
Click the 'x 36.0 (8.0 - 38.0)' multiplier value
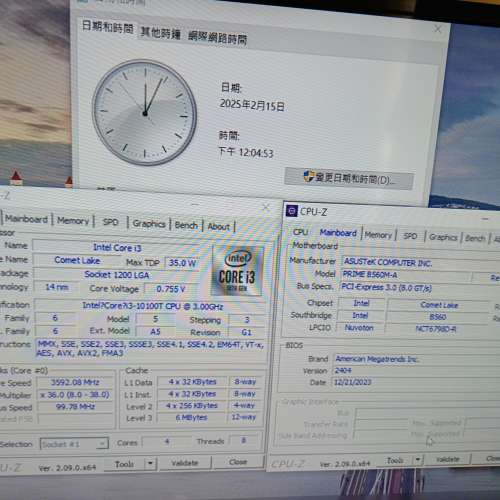[75, 395]
